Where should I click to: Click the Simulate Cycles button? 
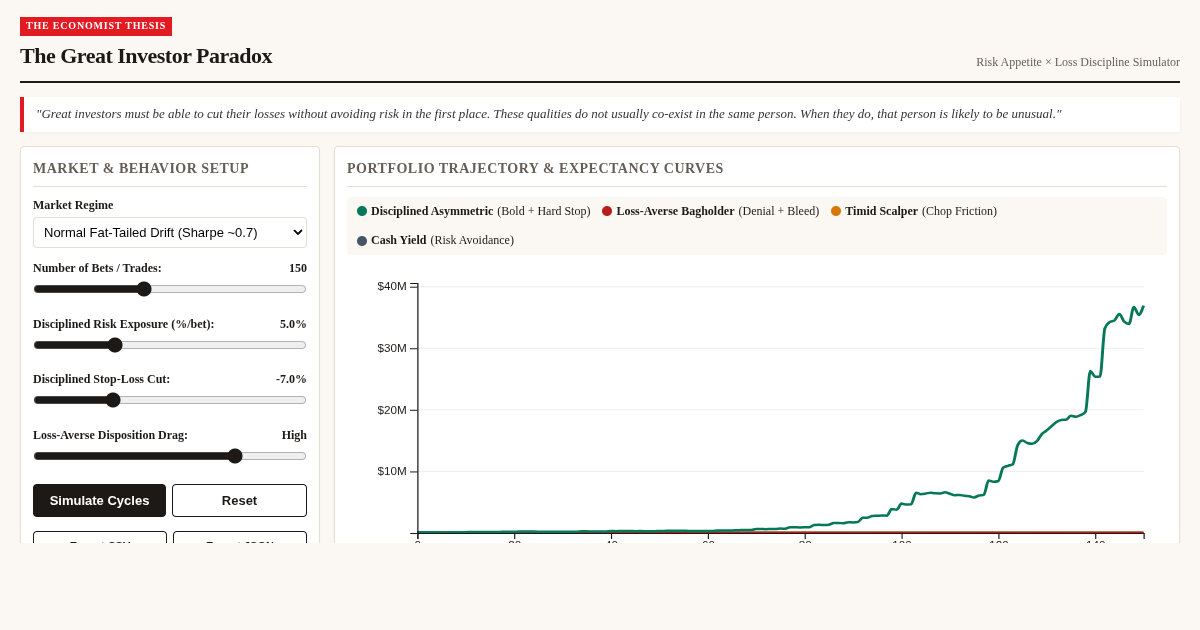point(99,500)
